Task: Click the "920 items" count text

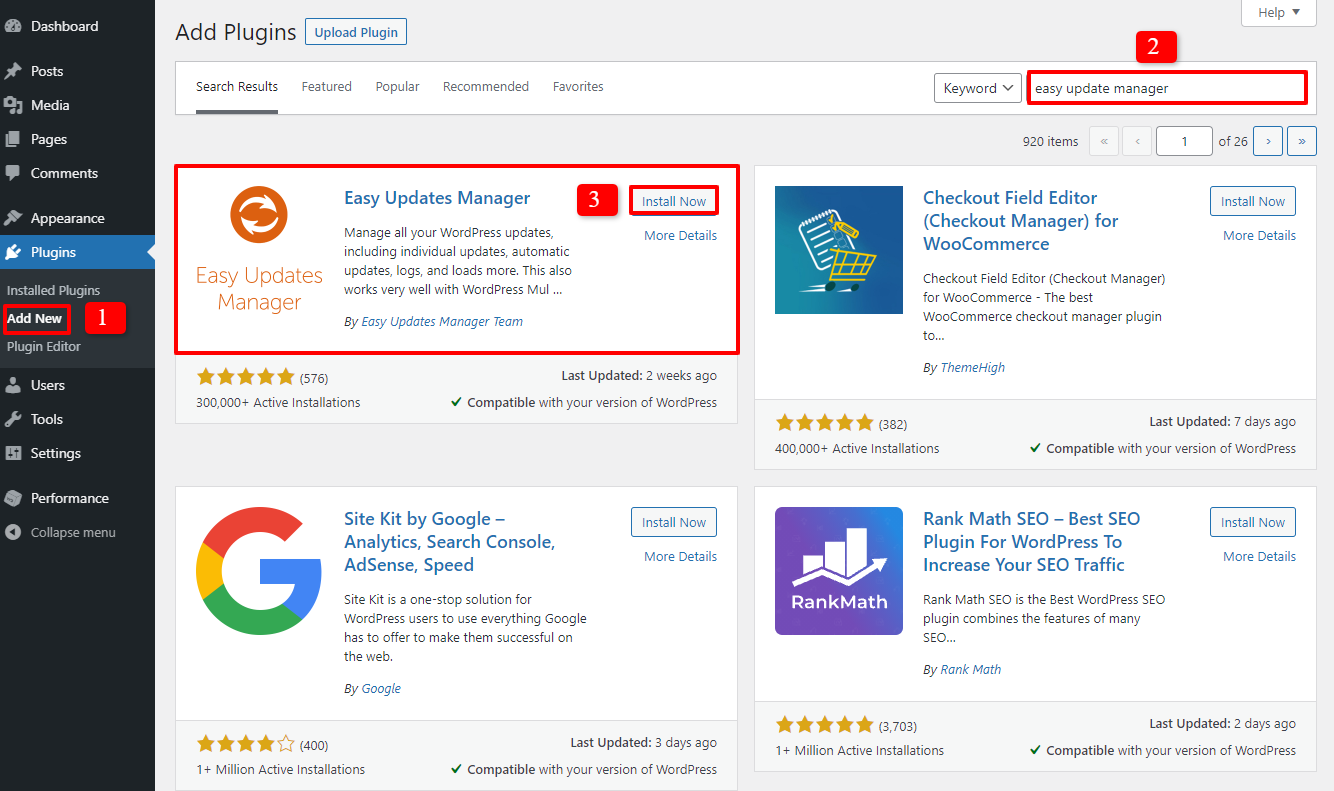Action: click(x=1050, y=141)
